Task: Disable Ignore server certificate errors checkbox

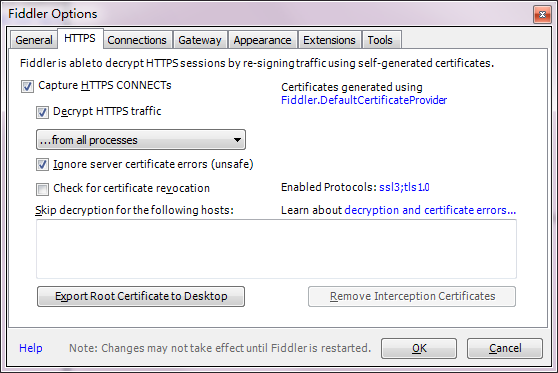Action: [42, 165]
